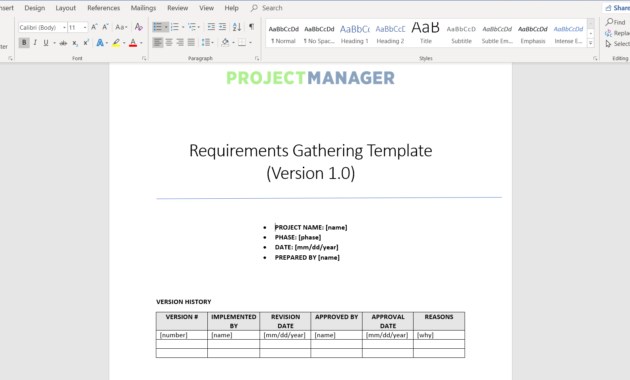
Task: Apply the Intense Emphasis style
Action: tap(568, 34)
